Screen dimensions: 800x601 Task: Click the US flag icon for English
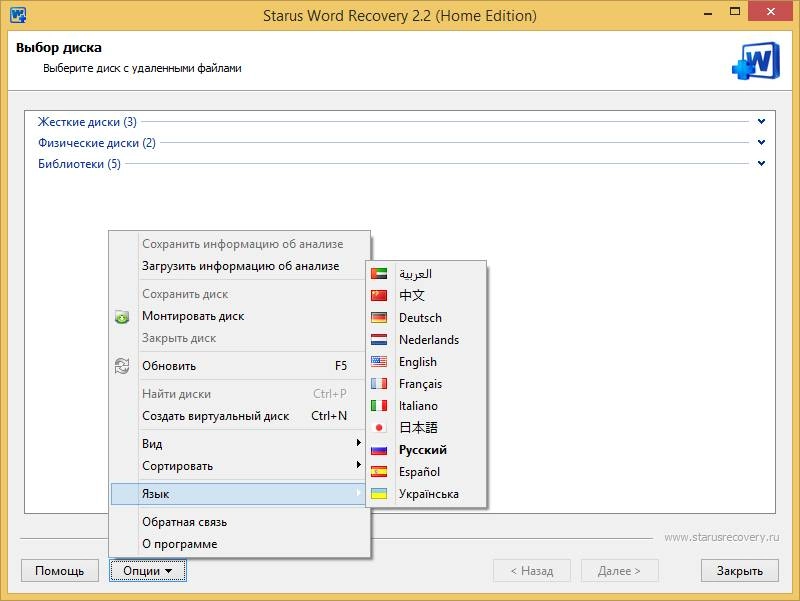(x=379, y=362)
